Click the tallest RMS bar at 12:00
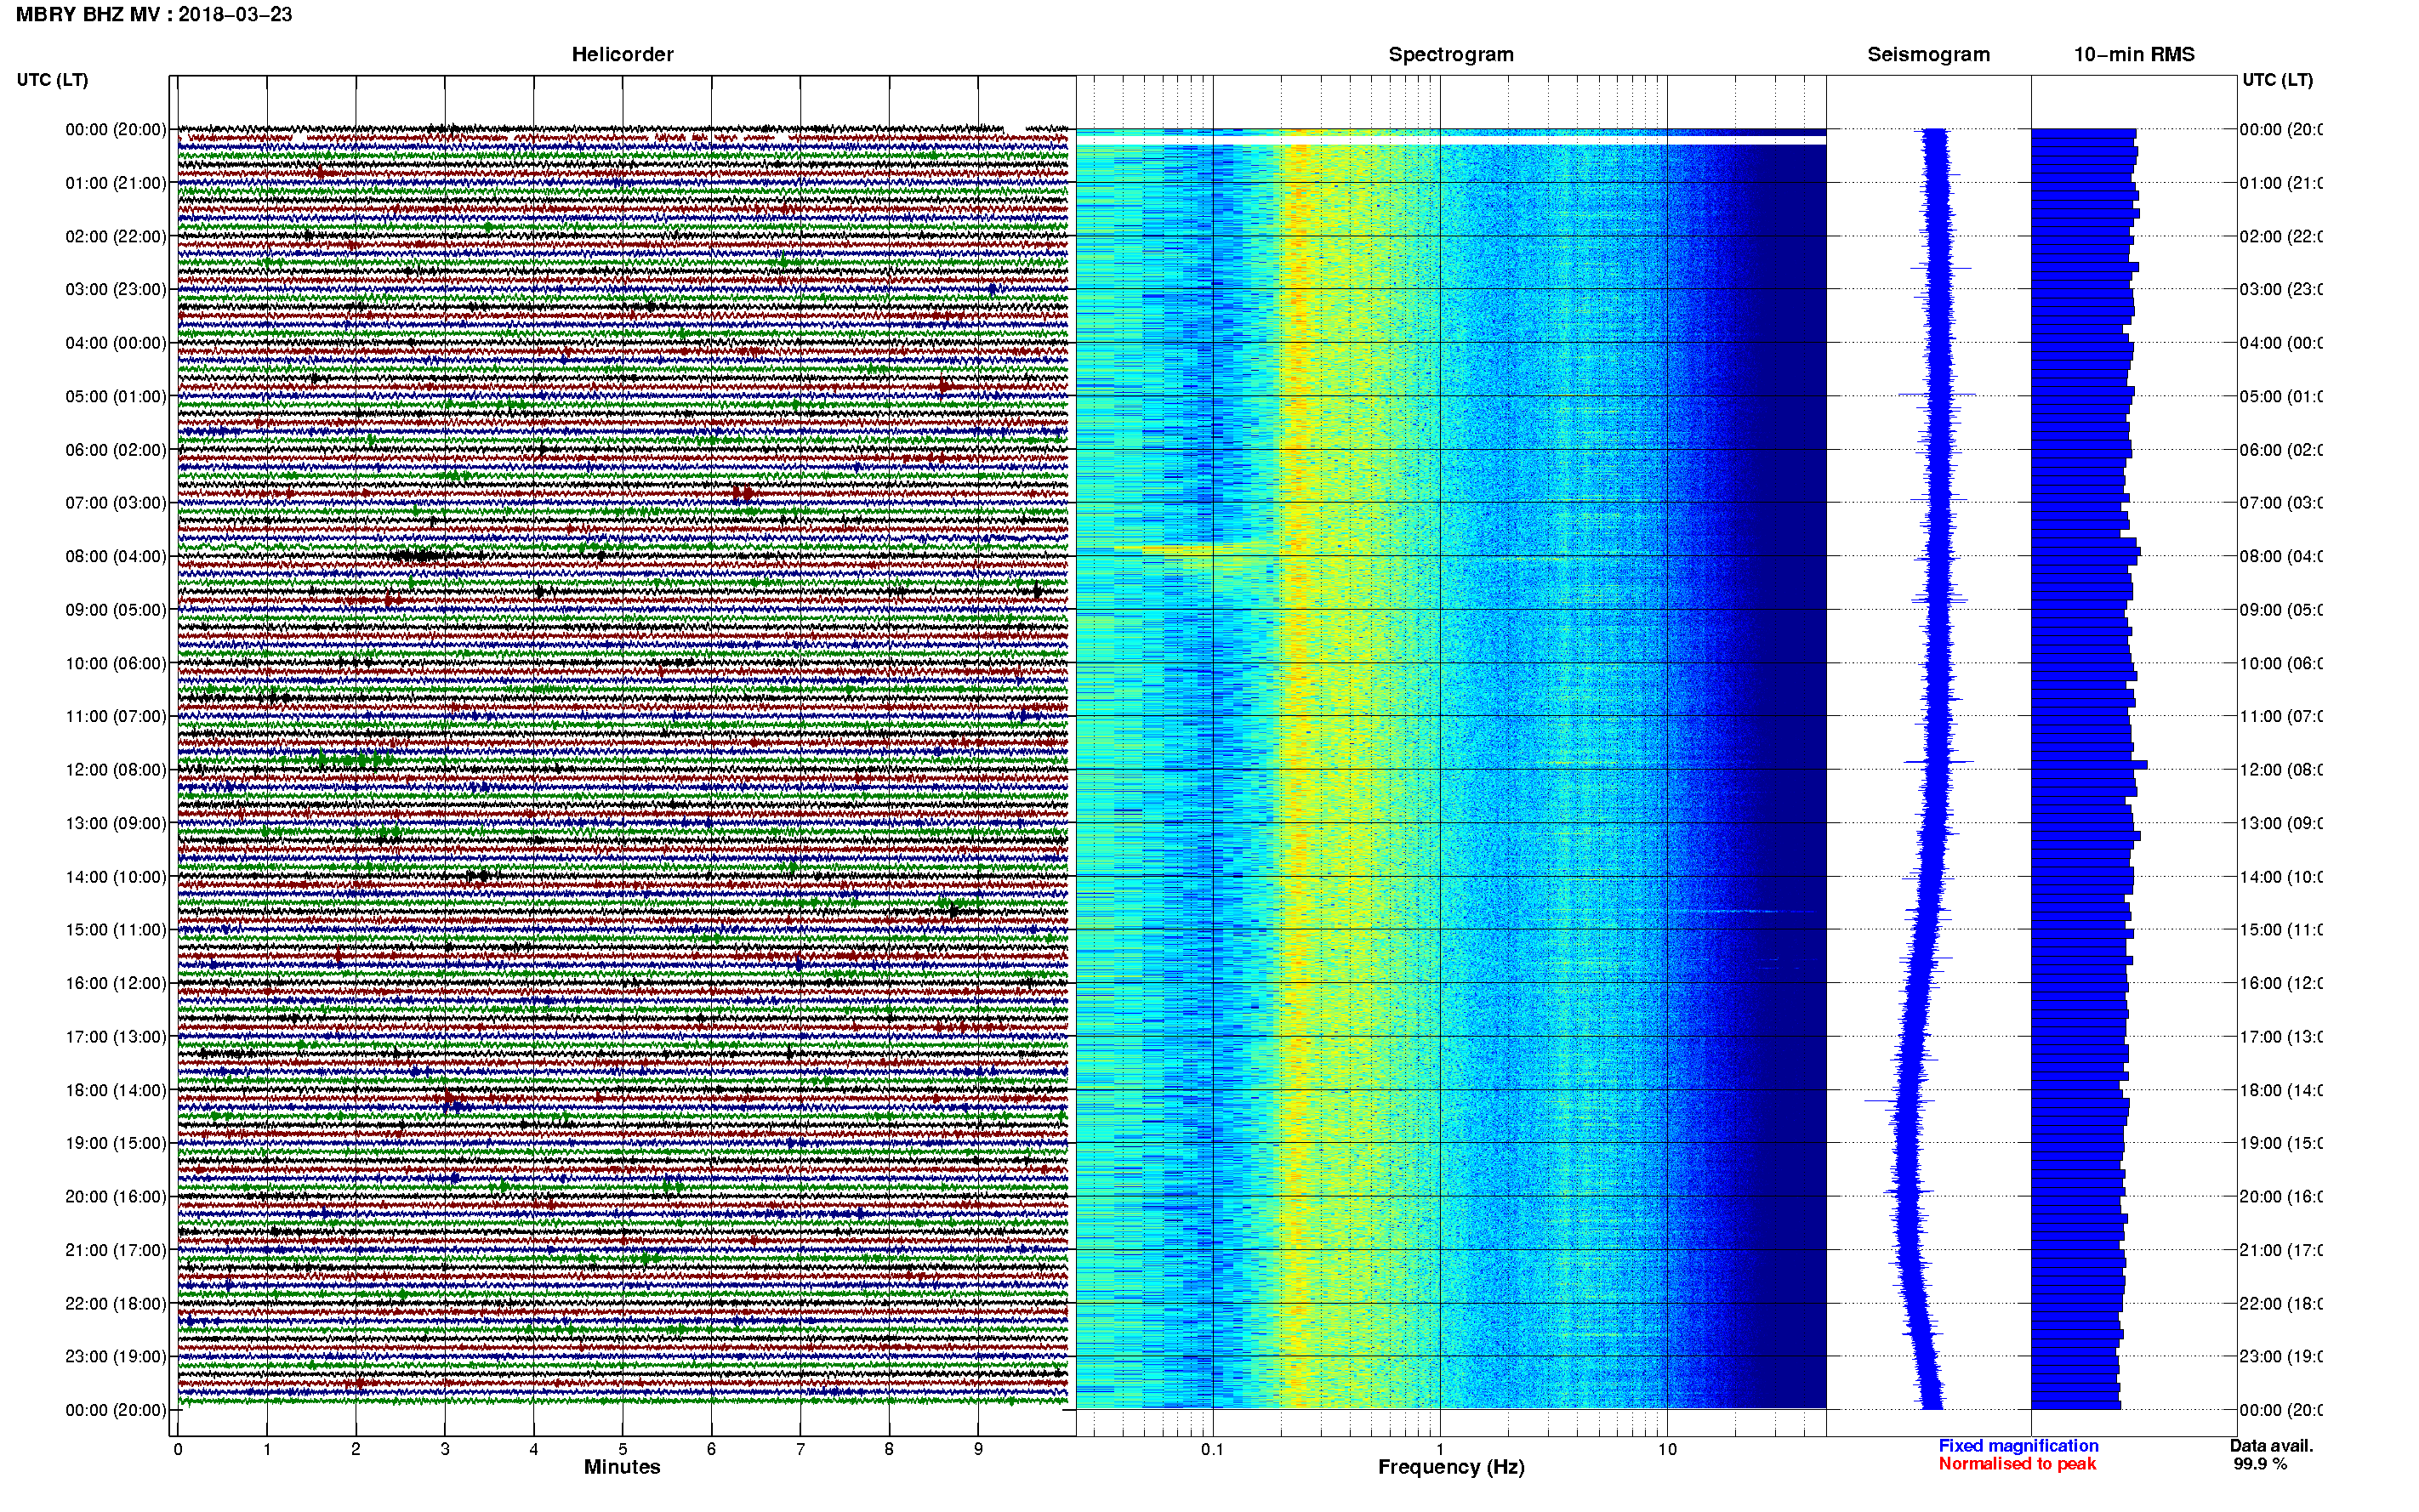Viewport: 2419px width, 1512px height. (x=2089, y=766)
